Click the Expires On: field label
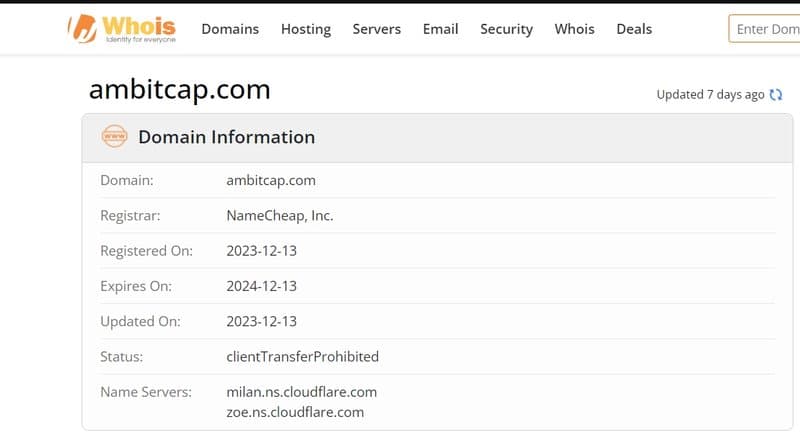This screenshot has height=440, width=800. tap(136, 286)
